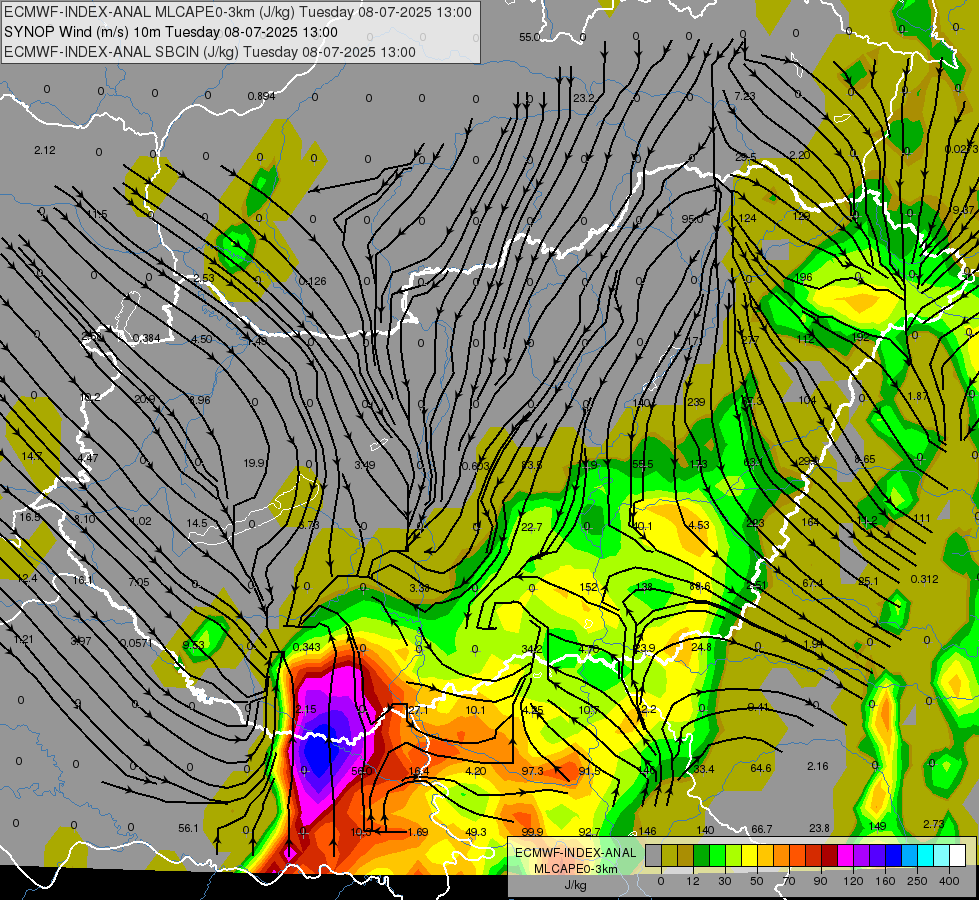Click the map value '64.6'
This screenshot has height=900, width=979.
[x=760, y=768]
